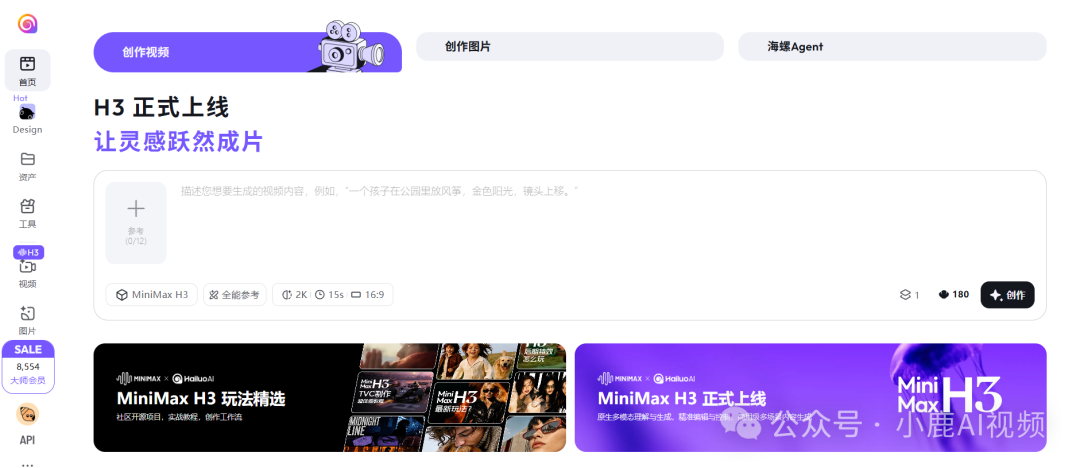Change the 15s duration setting
Image resolution: width=1080 pixels, height=468 pixels.
[x=329, y=294]
